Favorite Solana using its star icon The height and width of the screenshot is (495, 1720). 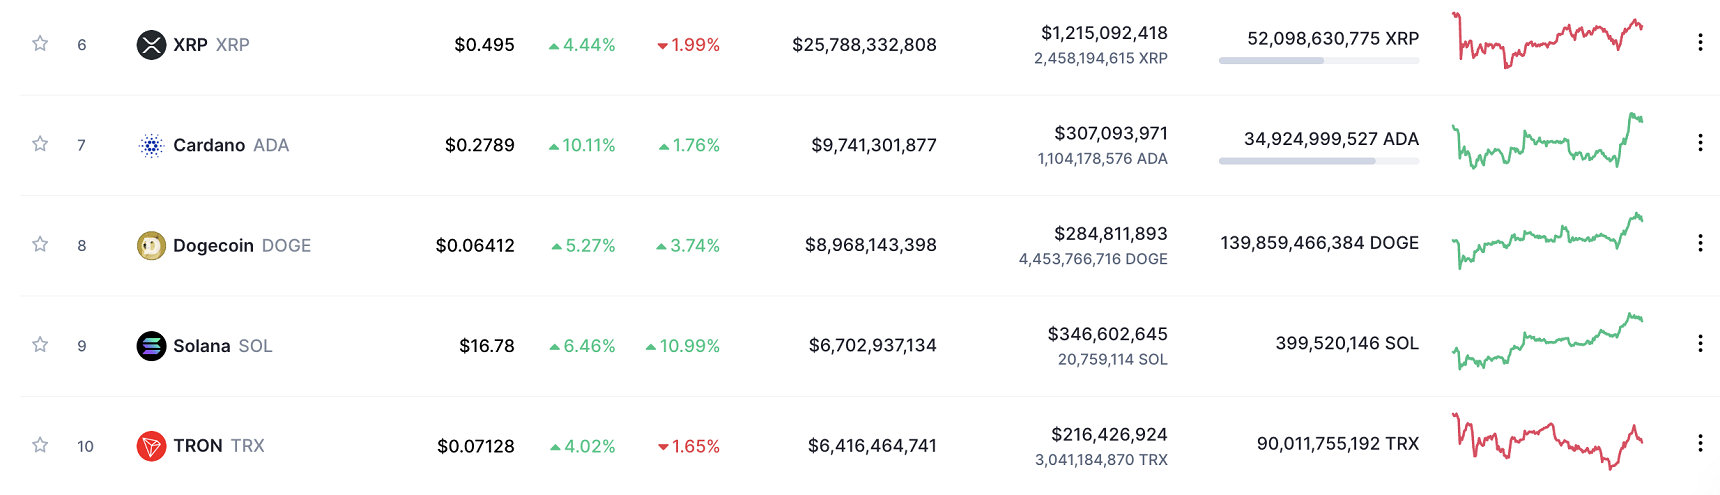click(x=40, y=345)
